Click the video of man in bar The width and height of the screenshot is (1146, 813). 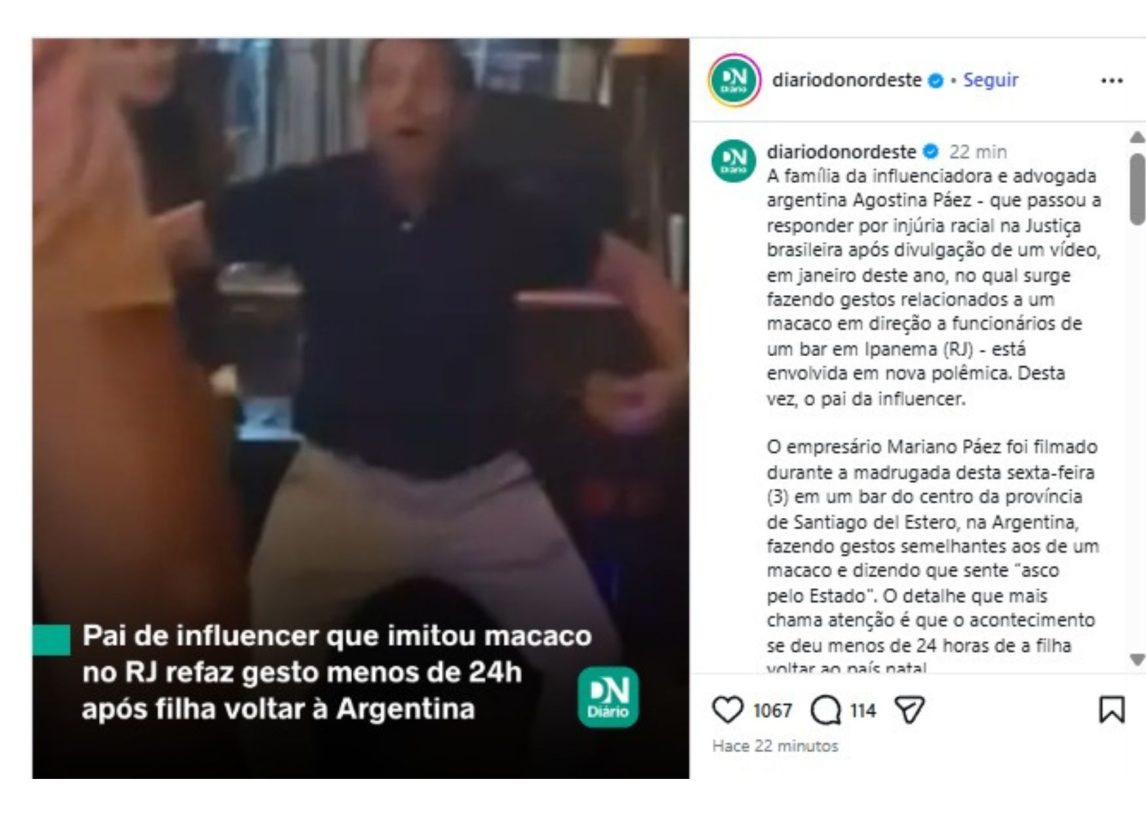pyautogui.click(x=360, y=408)
